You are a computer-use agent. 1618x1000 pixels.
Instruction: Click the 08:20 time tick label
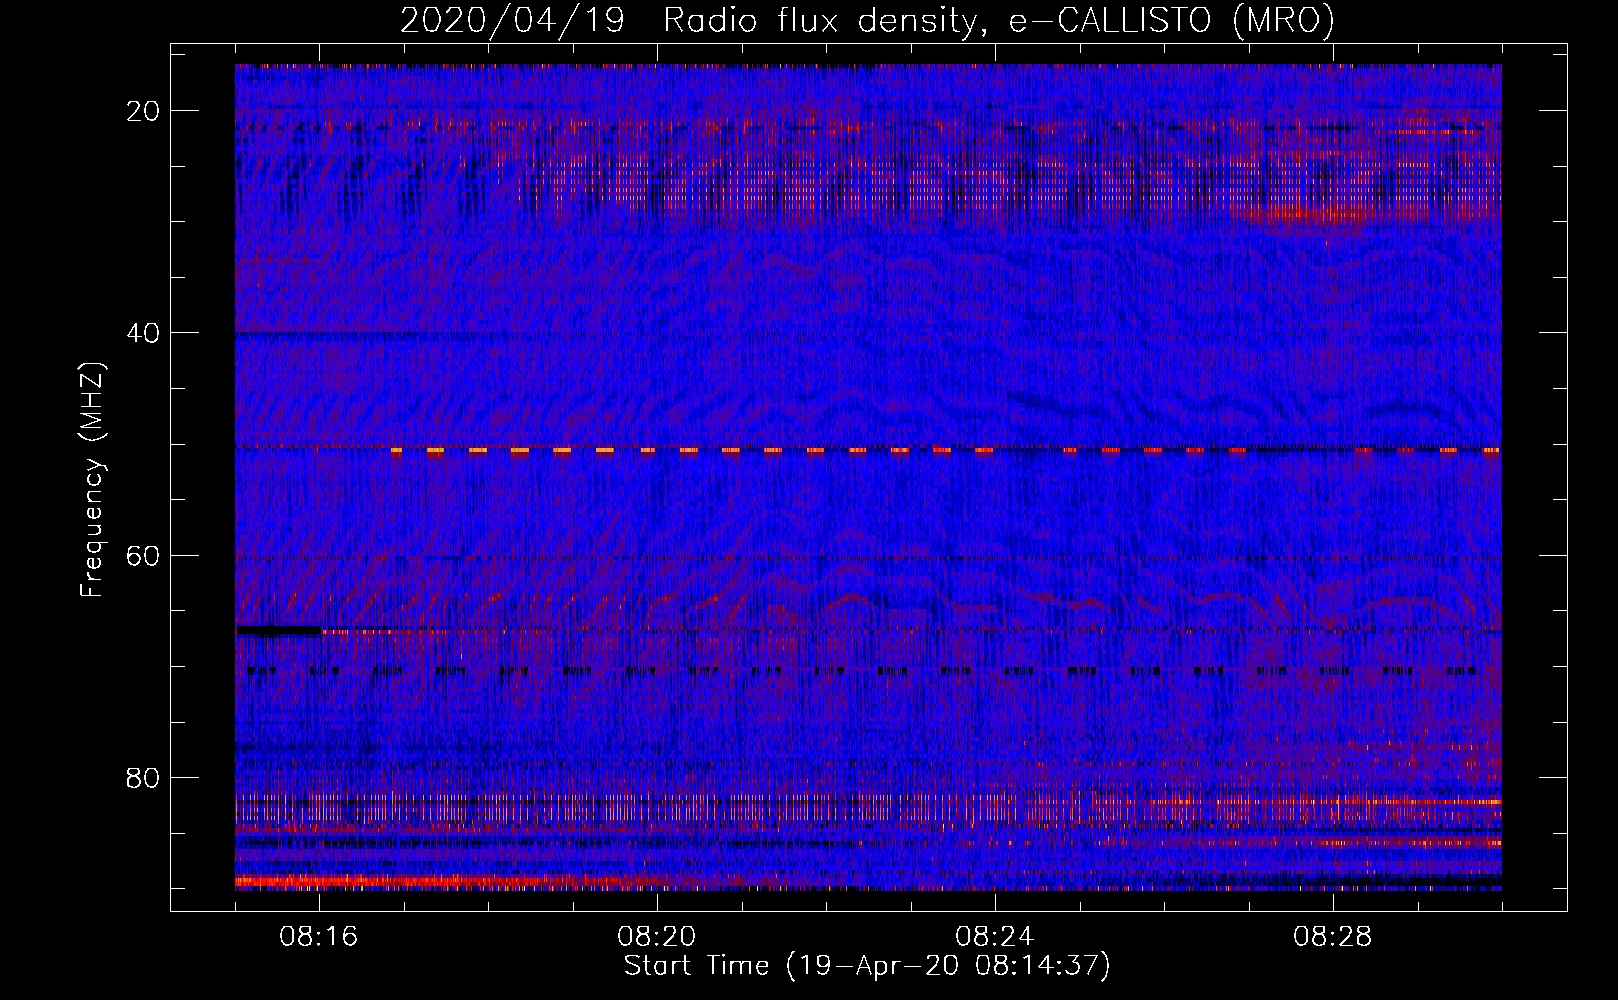click(x=657, y=936)
